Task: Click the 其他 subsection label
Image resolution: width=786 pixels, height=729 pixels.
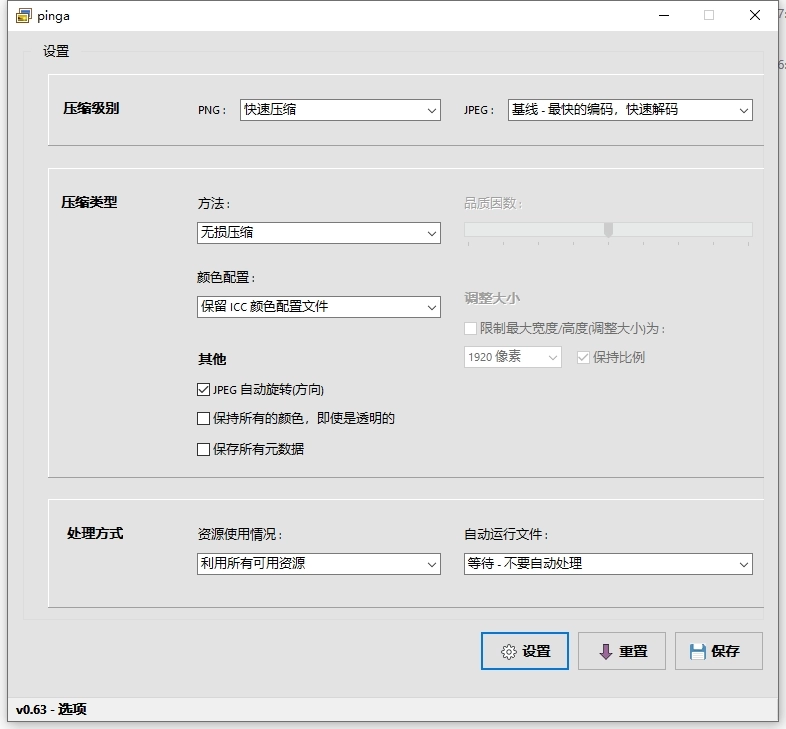Action: tap(212, 359)
